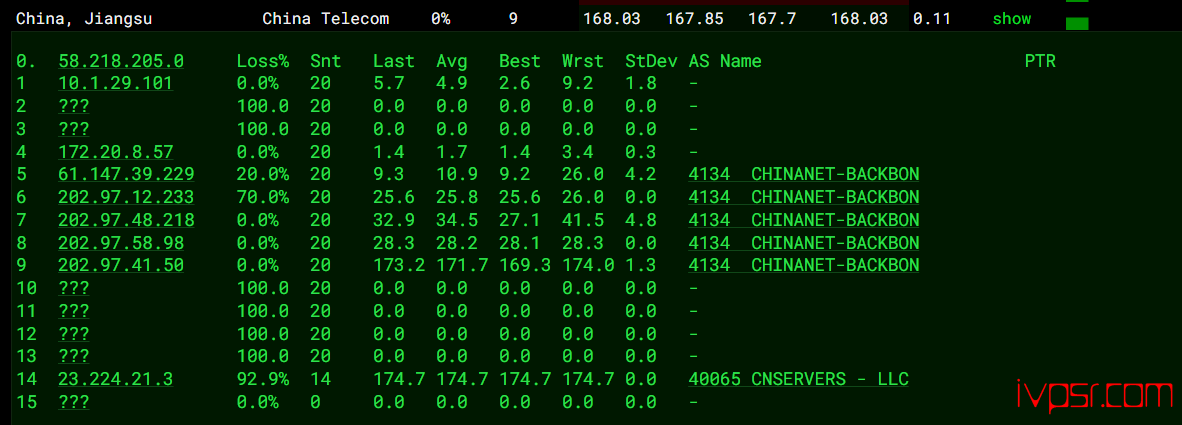1182x425 pixels.
Task: Open the 202.97.48.218 IP link
Action: pyautogui.click(x=127, y=220)
